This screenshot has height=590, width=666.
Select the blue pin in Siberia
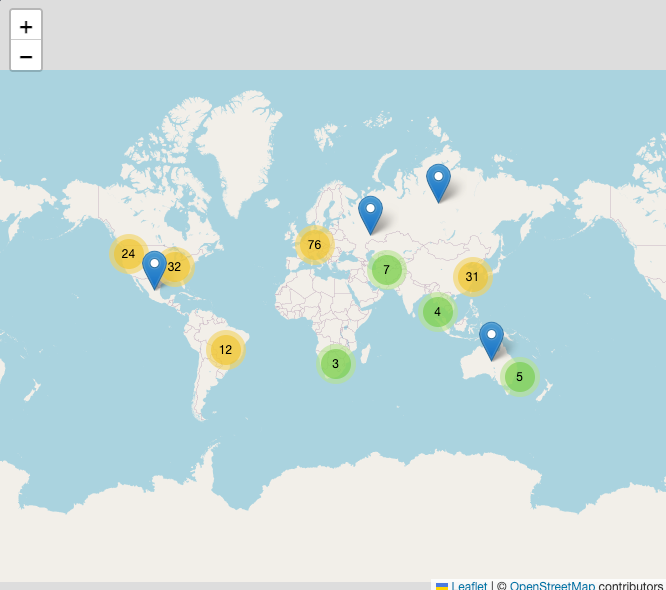coord(438,183)
